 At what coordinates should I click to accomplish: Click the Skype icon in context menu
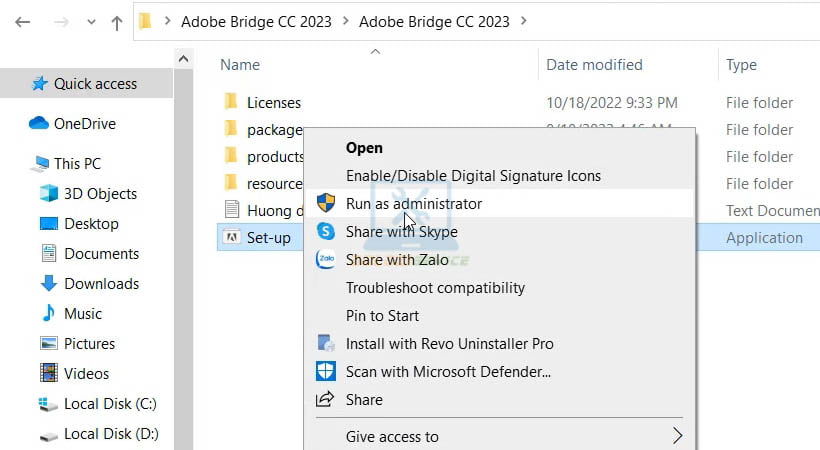(326, 232)
